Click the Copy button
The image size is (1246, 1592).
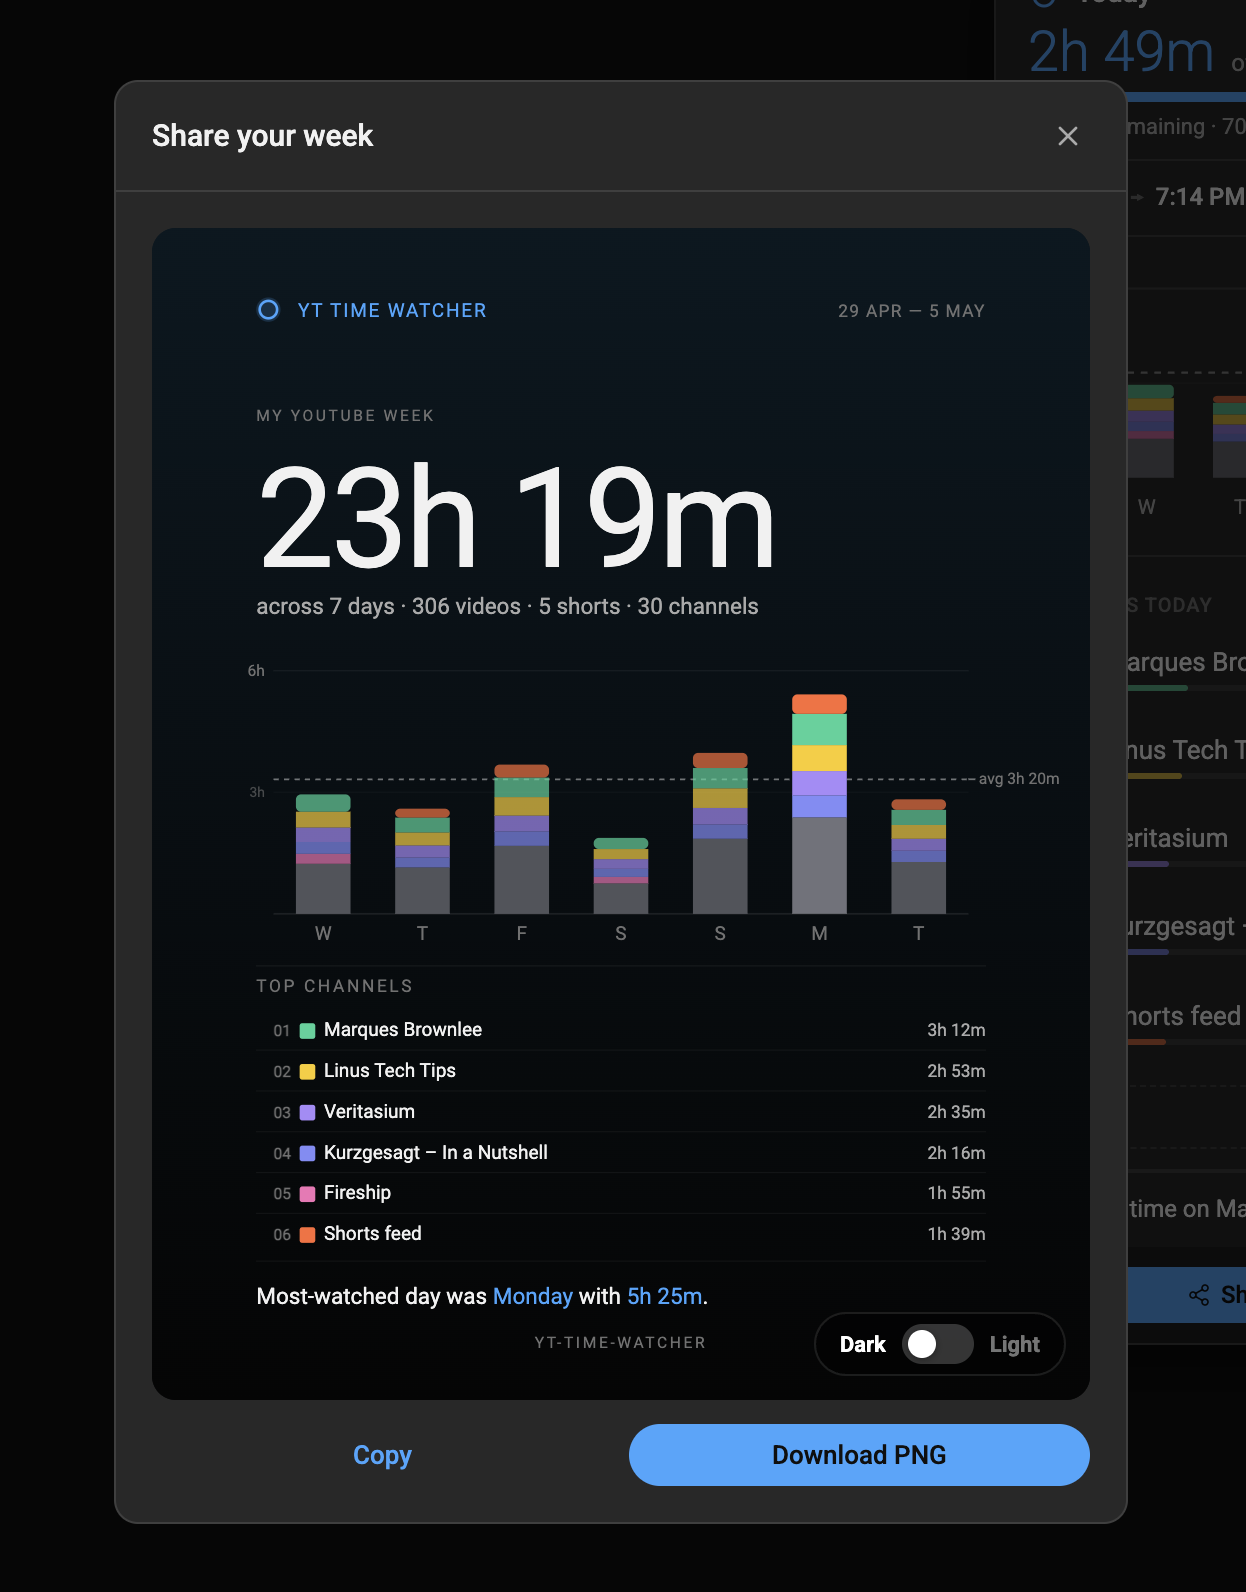point(382,1455)
